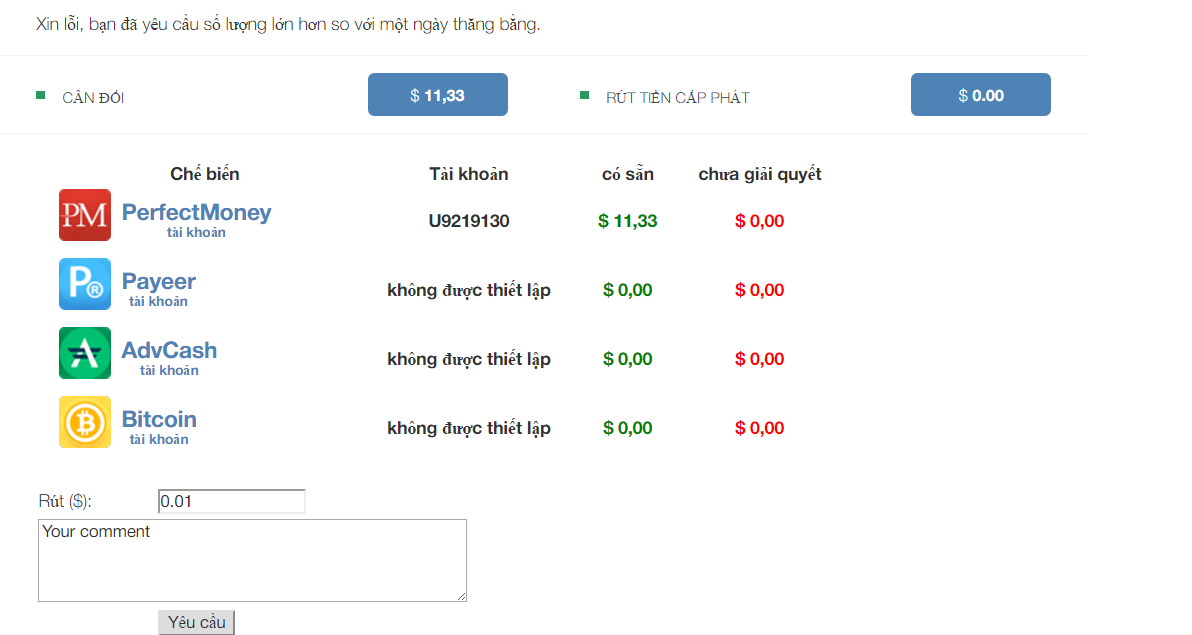Click the green bullet beside RÚT TIỀN CẤP PHÁT
The width and height of the screenshot is (1192, 635).
[584, 95]
